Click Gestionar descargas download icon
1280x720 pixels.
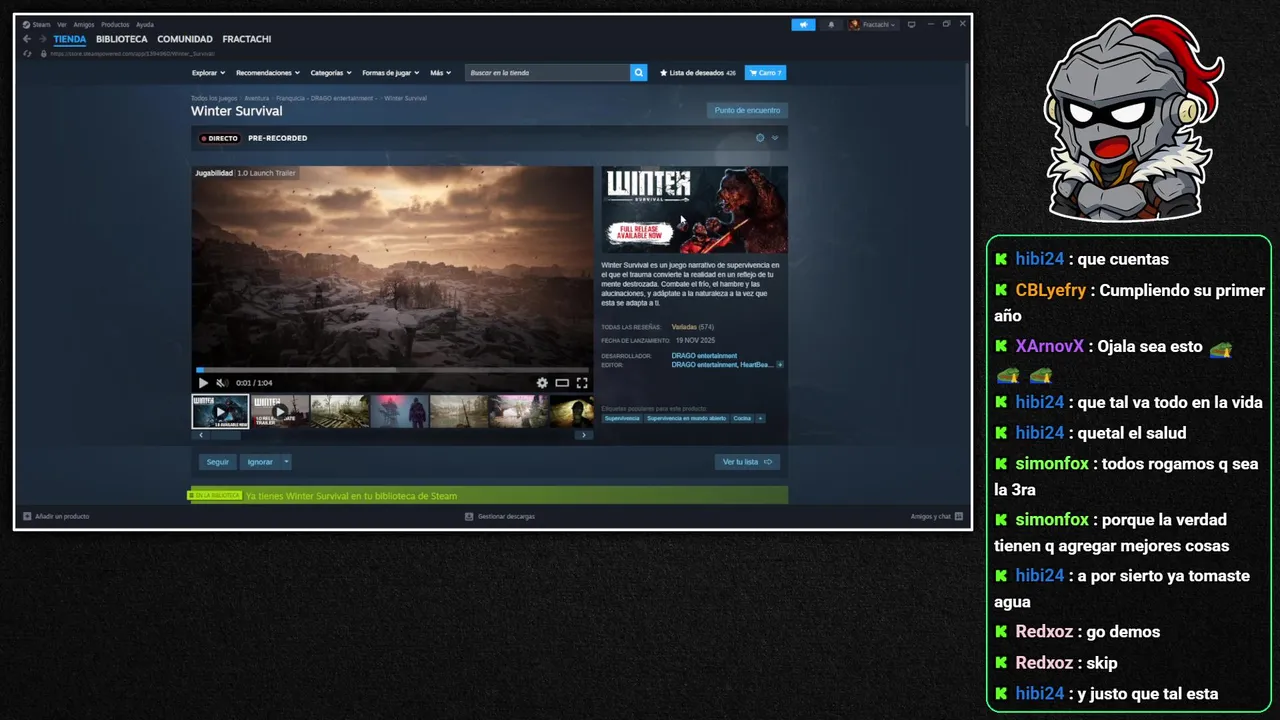click(469, 516)
